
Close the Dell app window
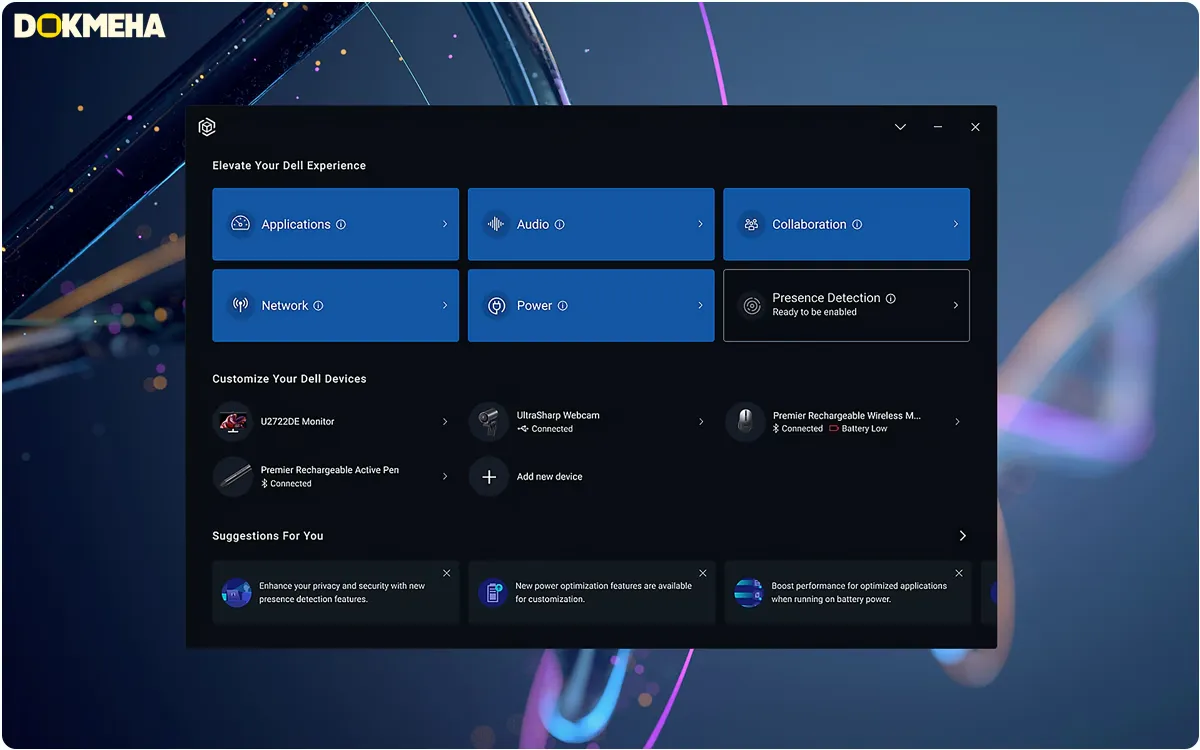tap(975, 127)
